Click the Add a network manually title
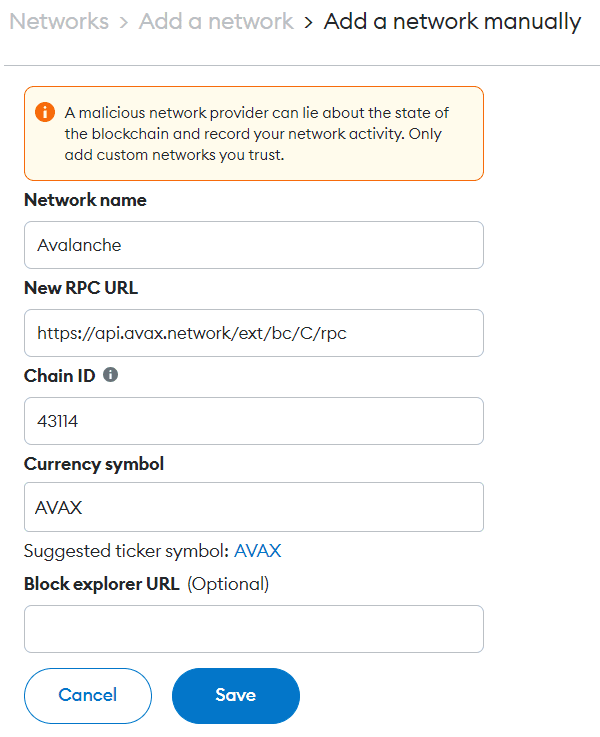Screen dimensions: 600x737 pos(452,21)
